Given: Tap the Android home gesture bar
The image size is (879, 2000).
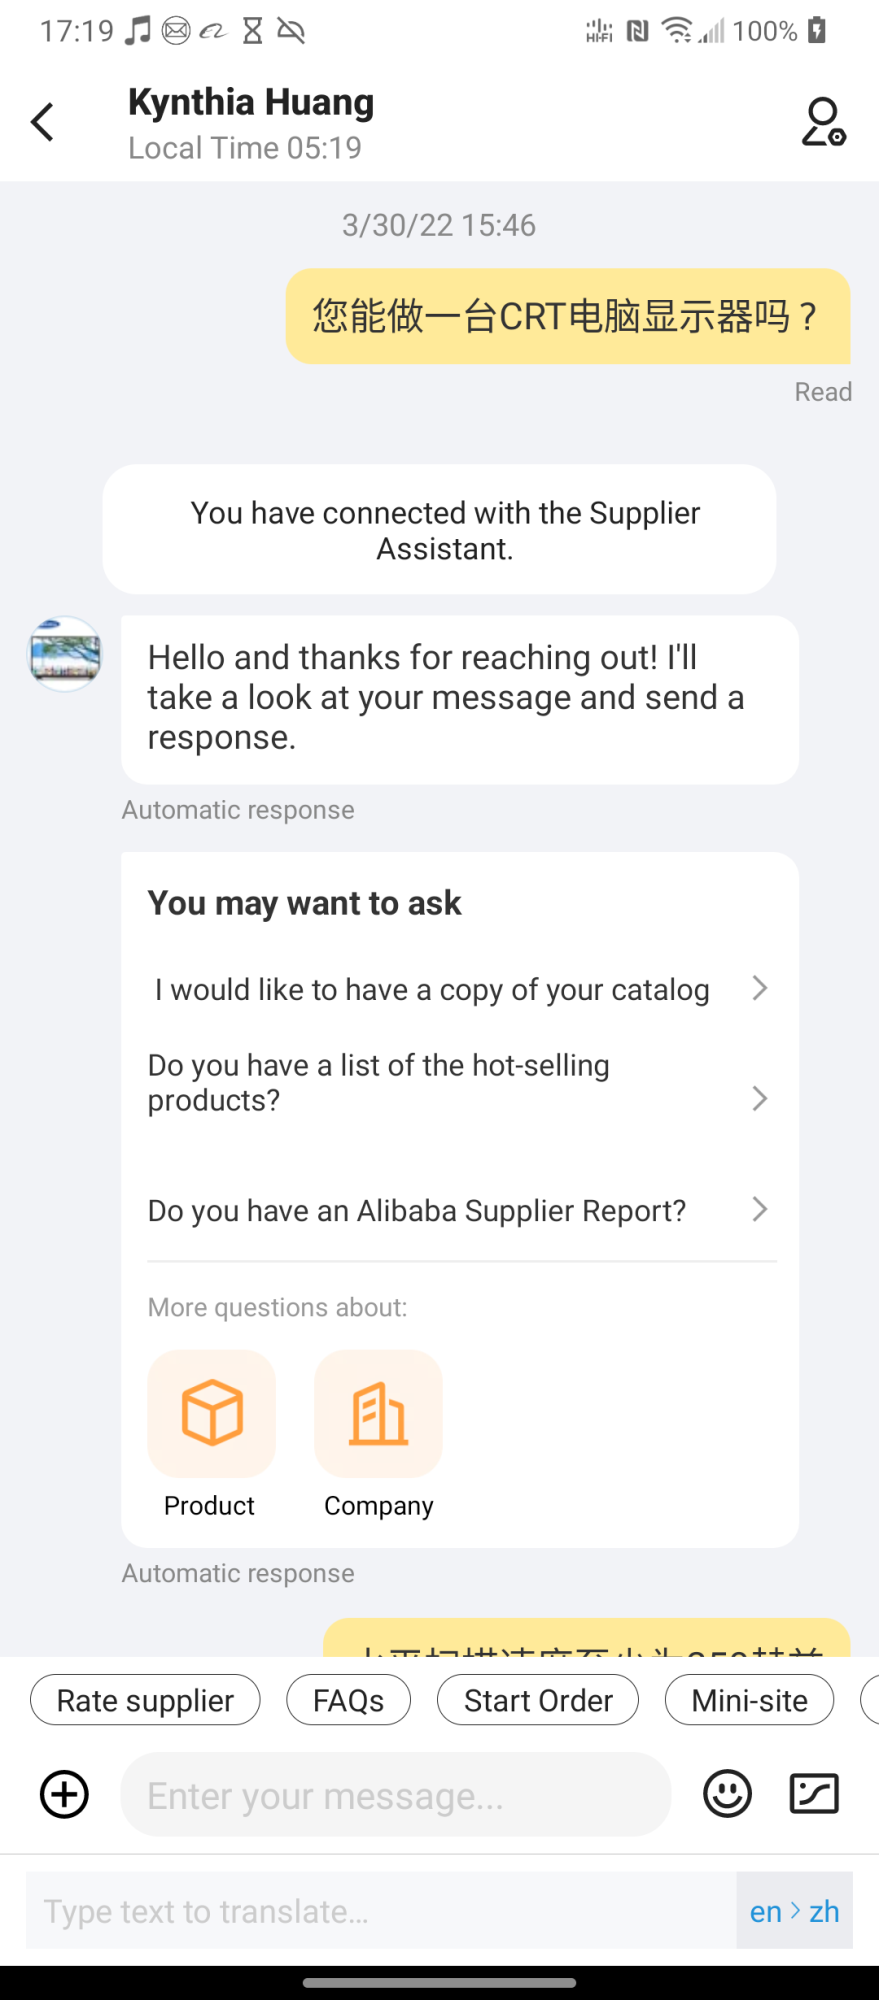Looking at the screenshot, I should (439, 1982).
